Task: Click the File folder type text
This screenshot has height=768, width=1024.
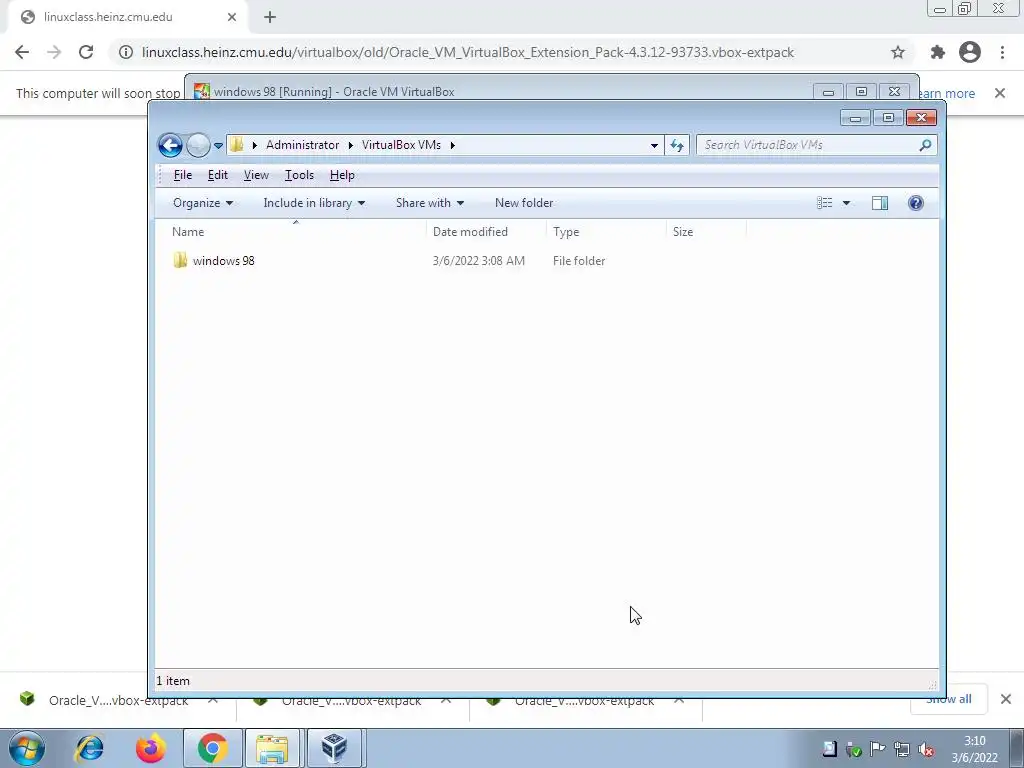Action: tap(579, 261)
